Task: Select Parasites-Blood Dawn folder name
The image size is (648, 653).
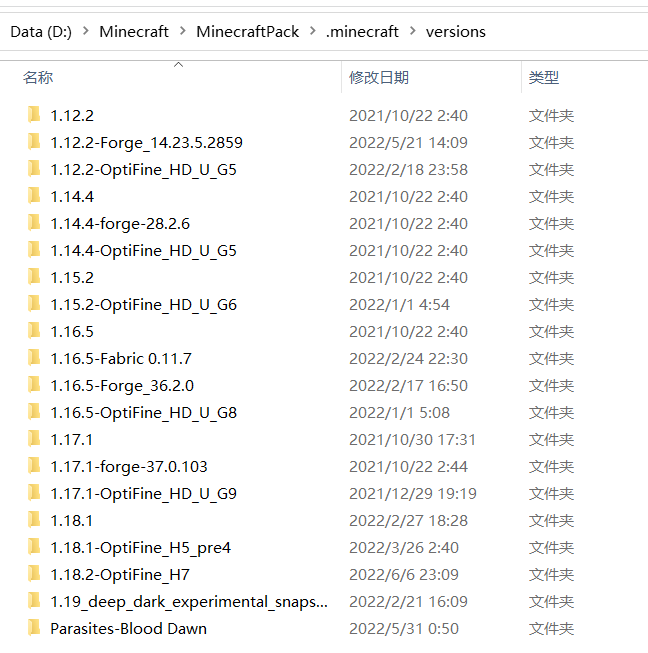Action: point(128,628)
